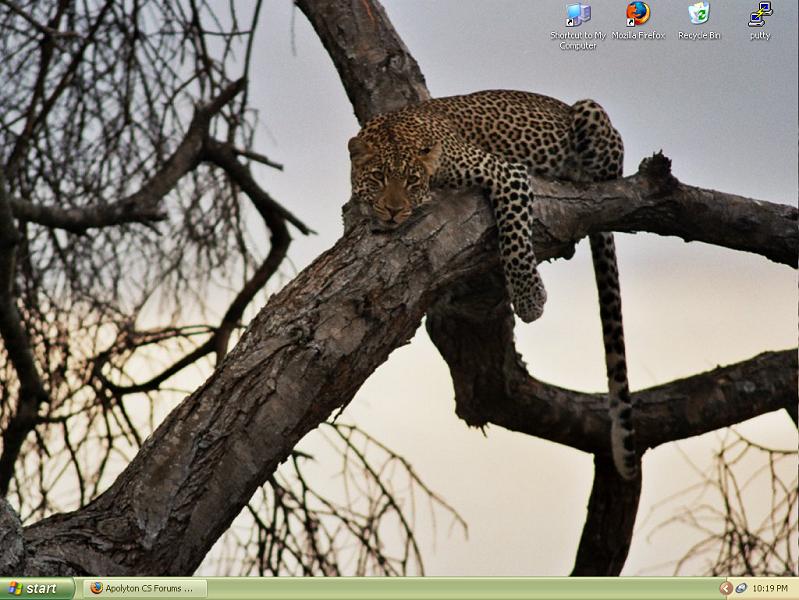799x600 pixels.
Task: Click the "putty" label under its icon
Action: (x=760, y=36)
